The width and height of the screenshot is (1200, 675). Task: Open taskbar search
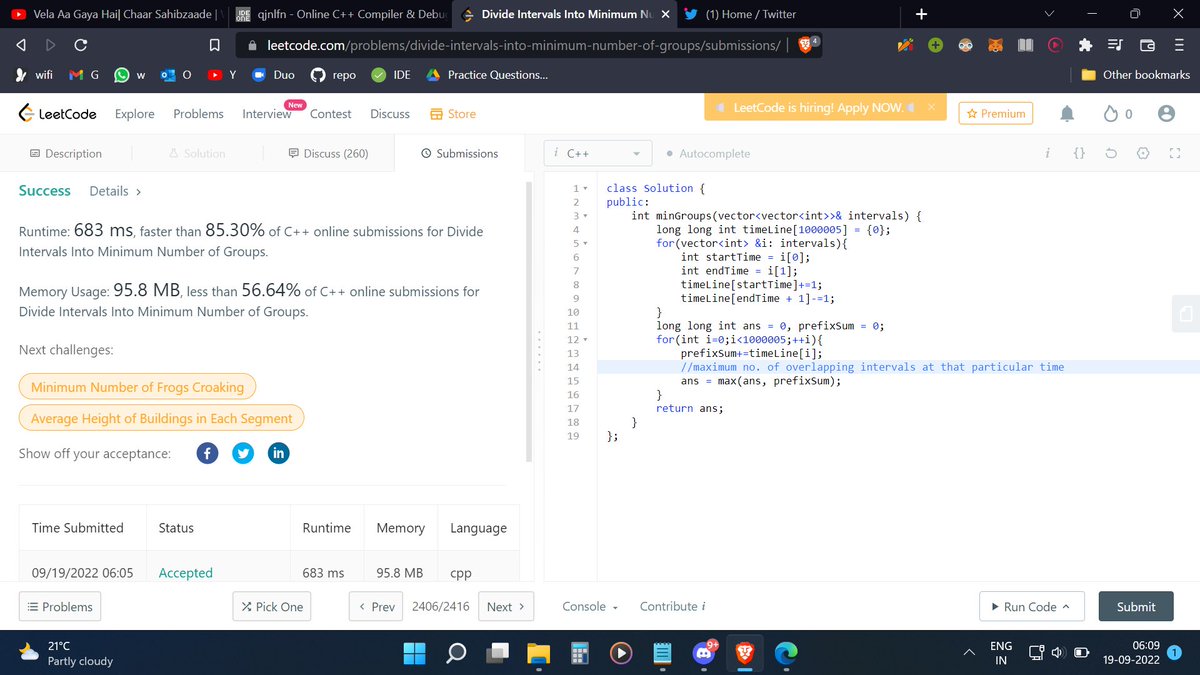pos(456,653)
